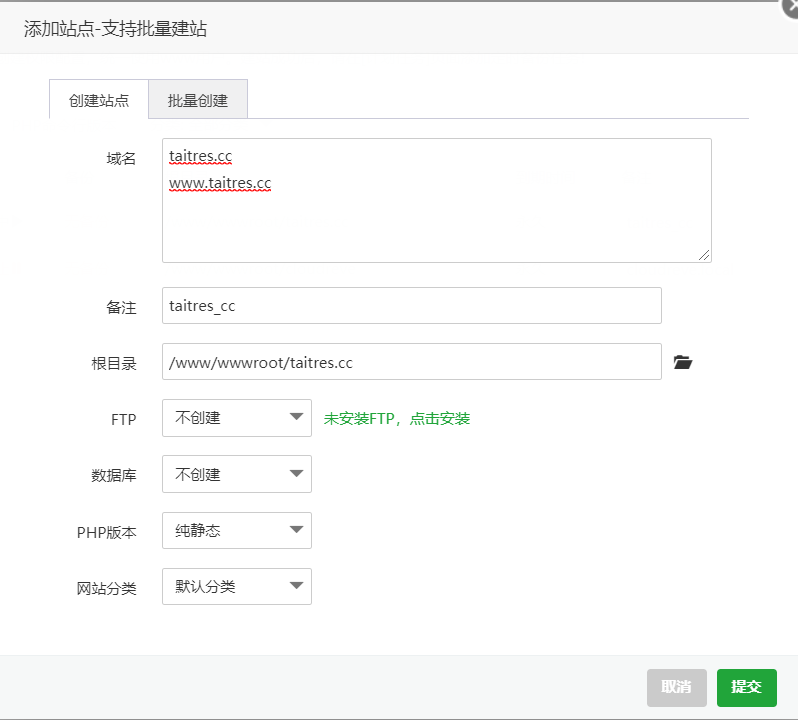Image resolution: width=798 pixels, height=720 pixels.
Task: Switch to the 批量创建 tab
Action: pos(198,99)
